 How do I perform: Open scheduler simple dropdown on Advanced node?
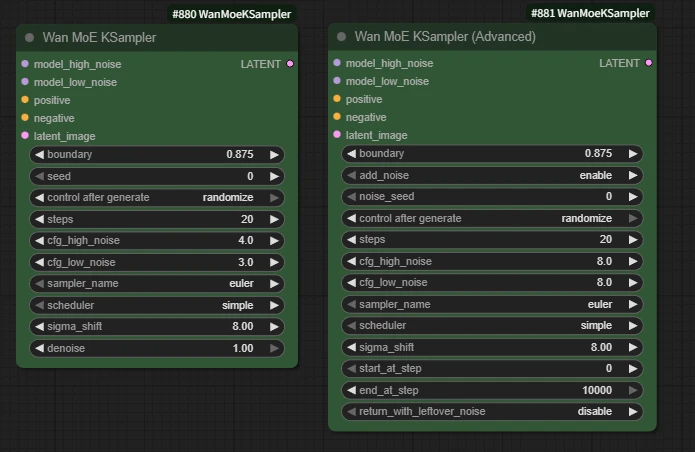pyautogui.click(x=490, y=326)
